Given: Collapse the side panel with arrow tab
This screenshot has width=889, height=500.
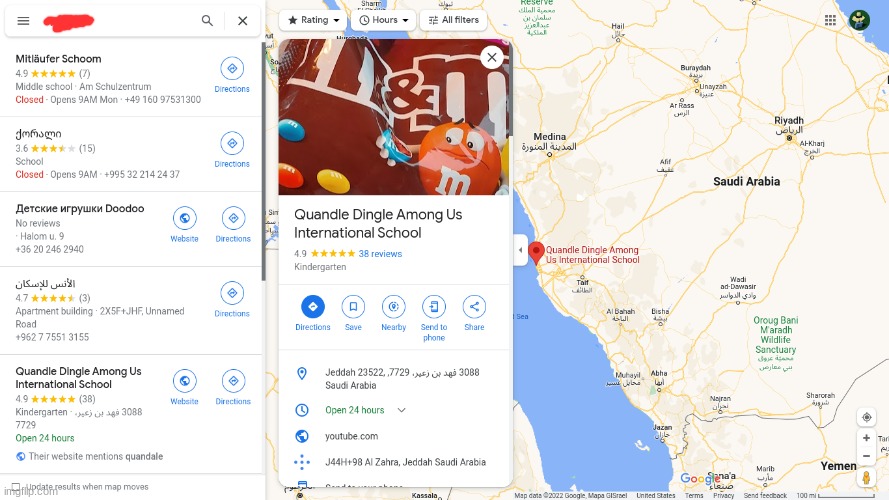Looking at the screenshot, I should click(520, 250).
